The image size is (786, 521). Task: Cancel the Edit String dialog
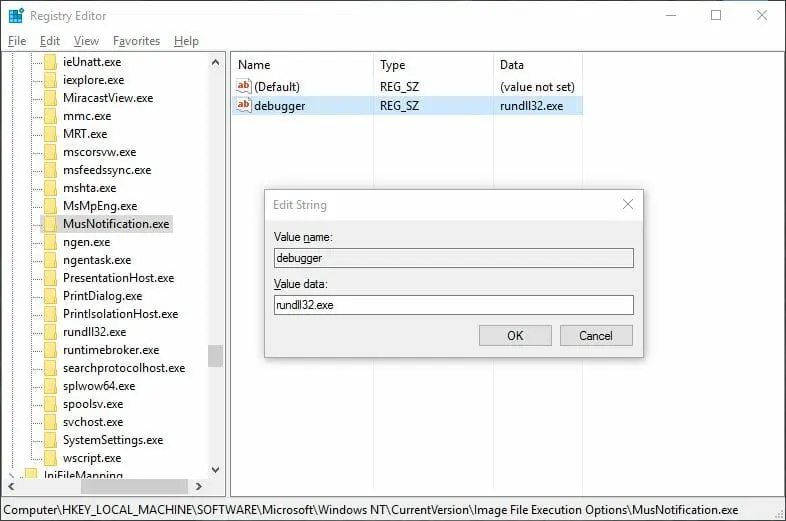point(596,335)
